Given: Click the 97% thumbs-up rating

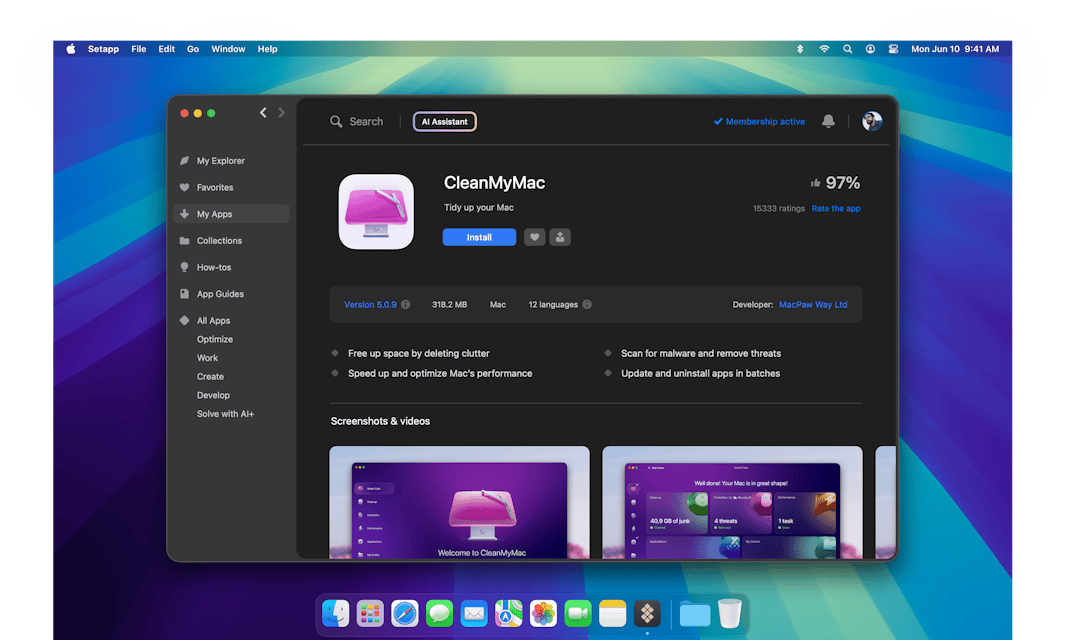Looking at the screenshot, I should tap(835, 183).
